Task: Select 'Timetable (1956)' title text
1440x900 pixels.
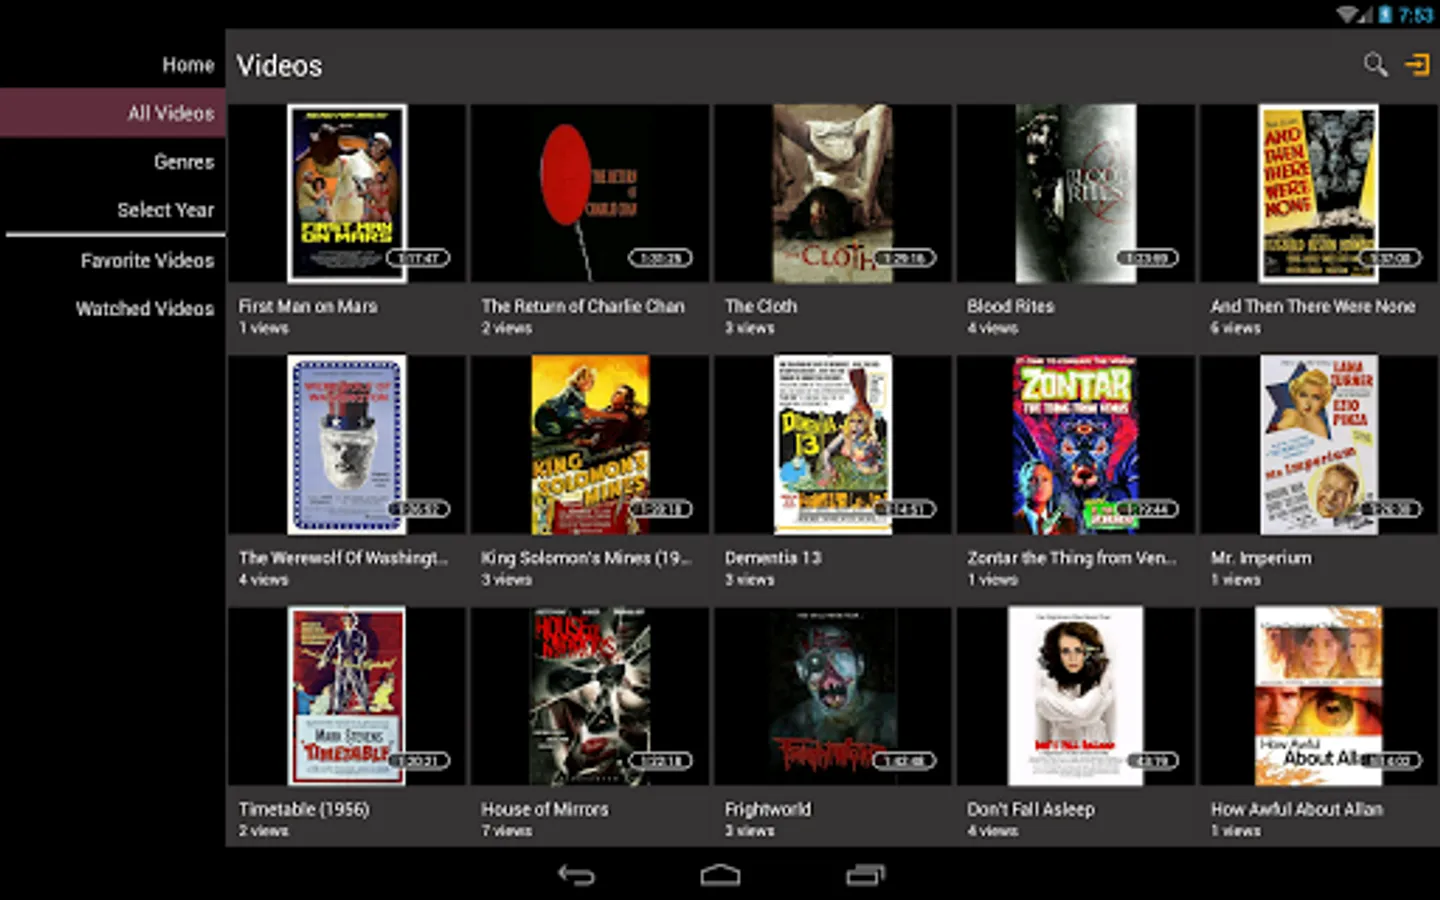Action: pos(304,809)
